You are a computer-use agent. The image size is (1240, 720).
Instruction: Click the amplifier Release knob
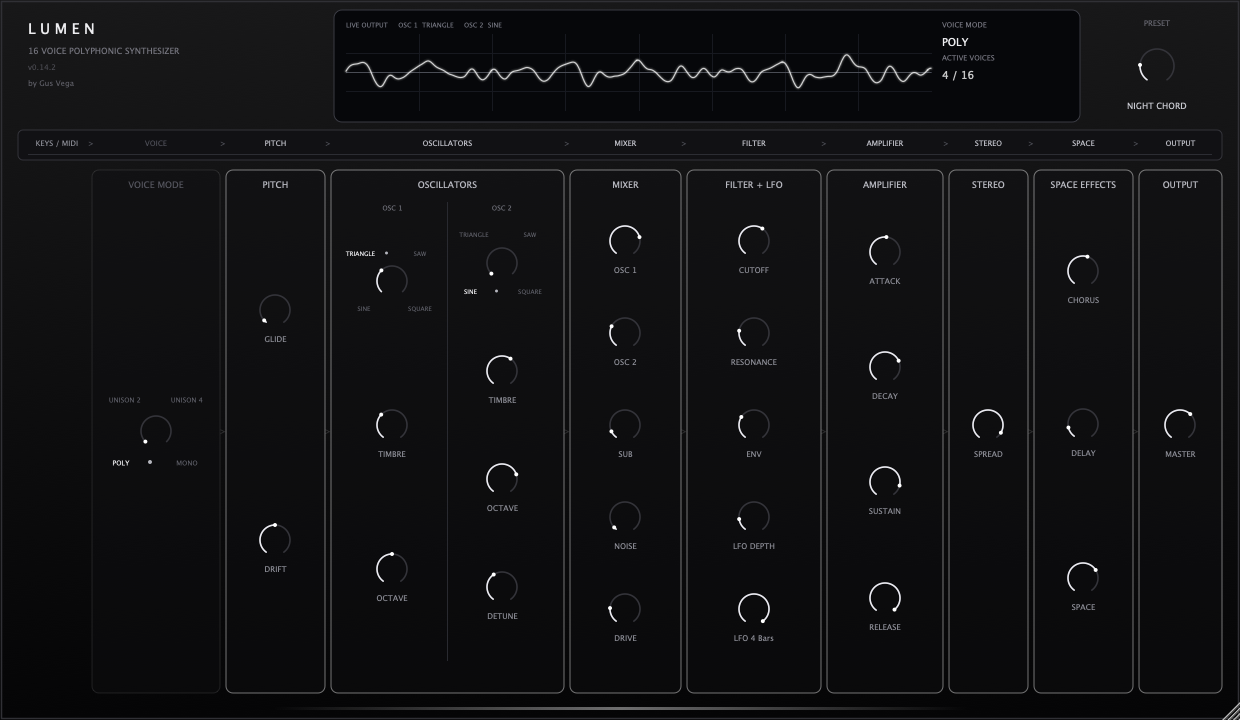point(885,598)
